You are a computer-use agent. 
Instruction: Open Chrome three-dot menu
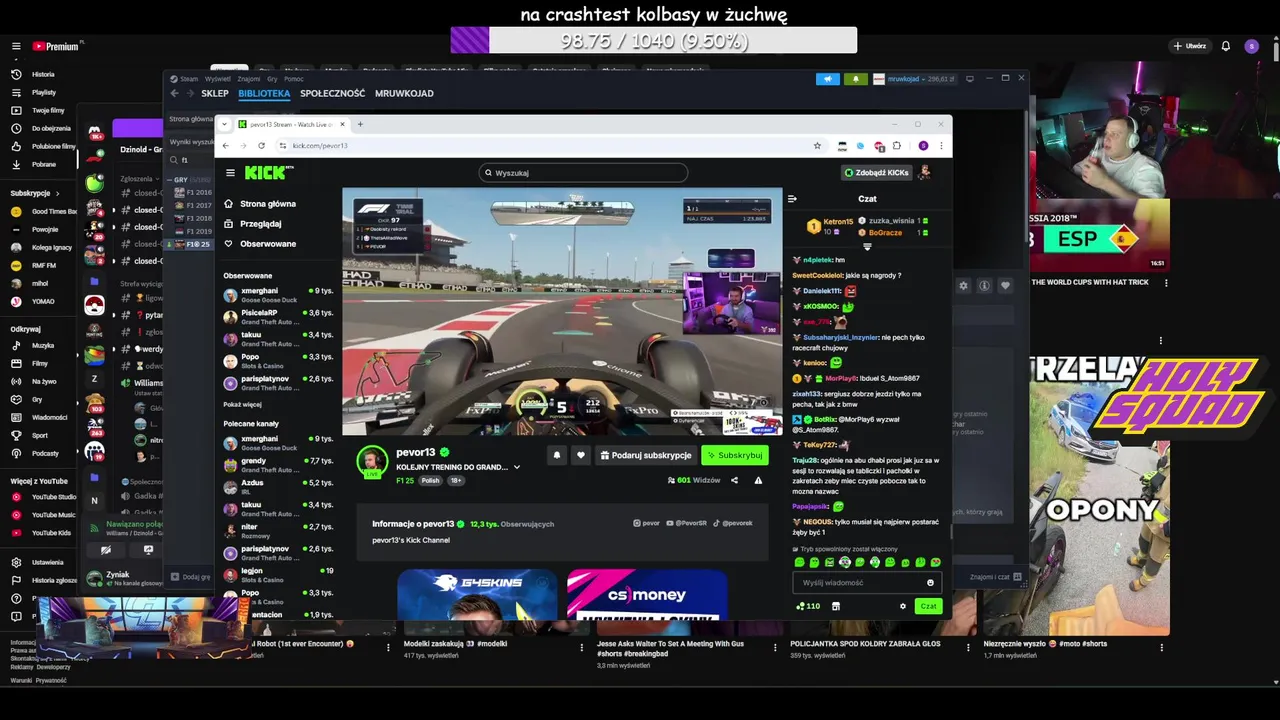click(941, 146)
